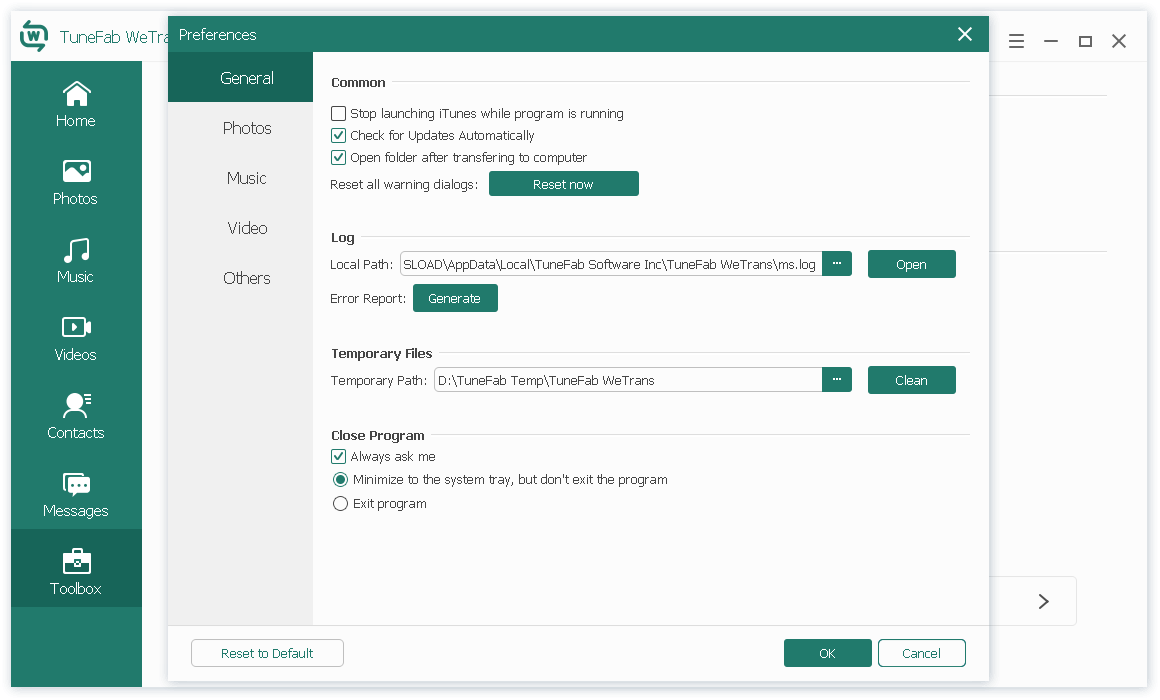Open the Others preferences tab
1160x700 pixels.
click(x=247, y=278)
